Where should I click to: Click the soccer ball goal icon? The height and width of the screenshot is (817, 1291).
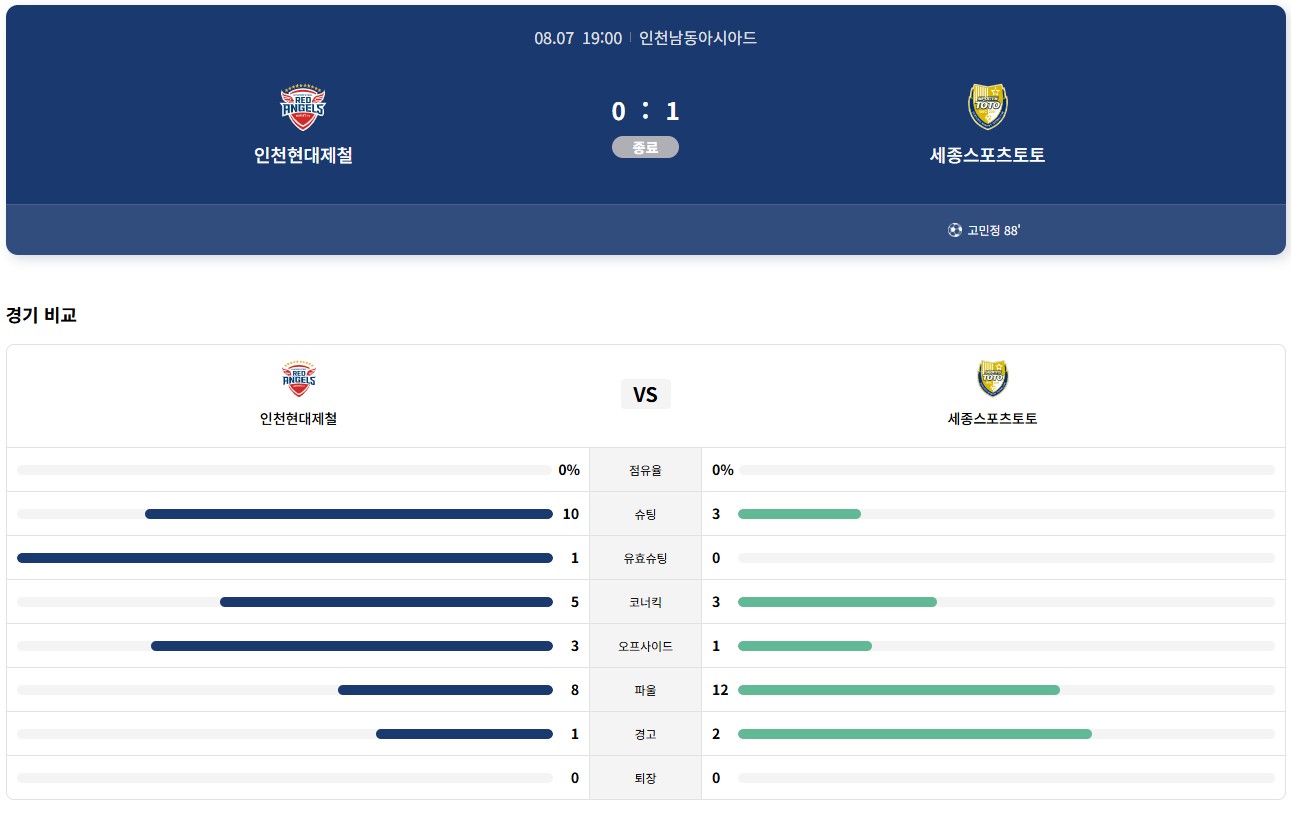pyautogui.click(x=954, y=230)
